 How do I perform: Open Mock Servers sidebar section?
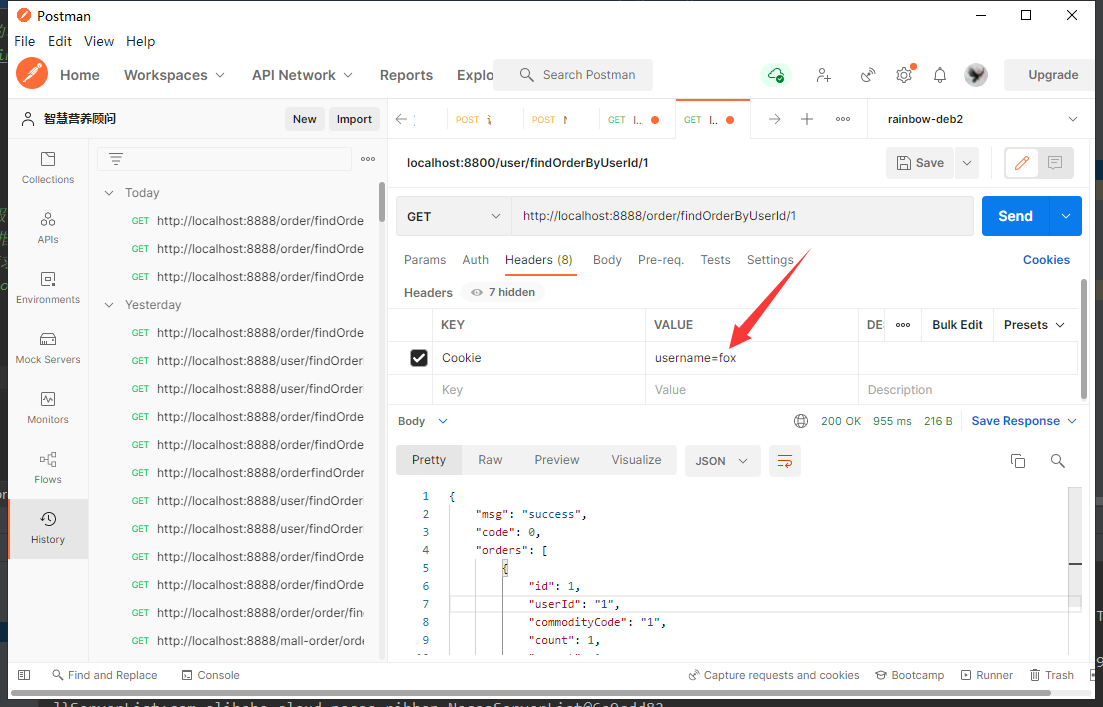click(x=48, y=348)
